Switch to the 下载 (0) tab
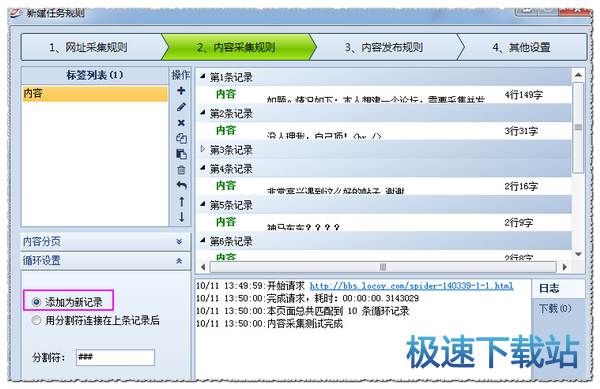The height and width of the screenshot is (389, 600). 555,308
